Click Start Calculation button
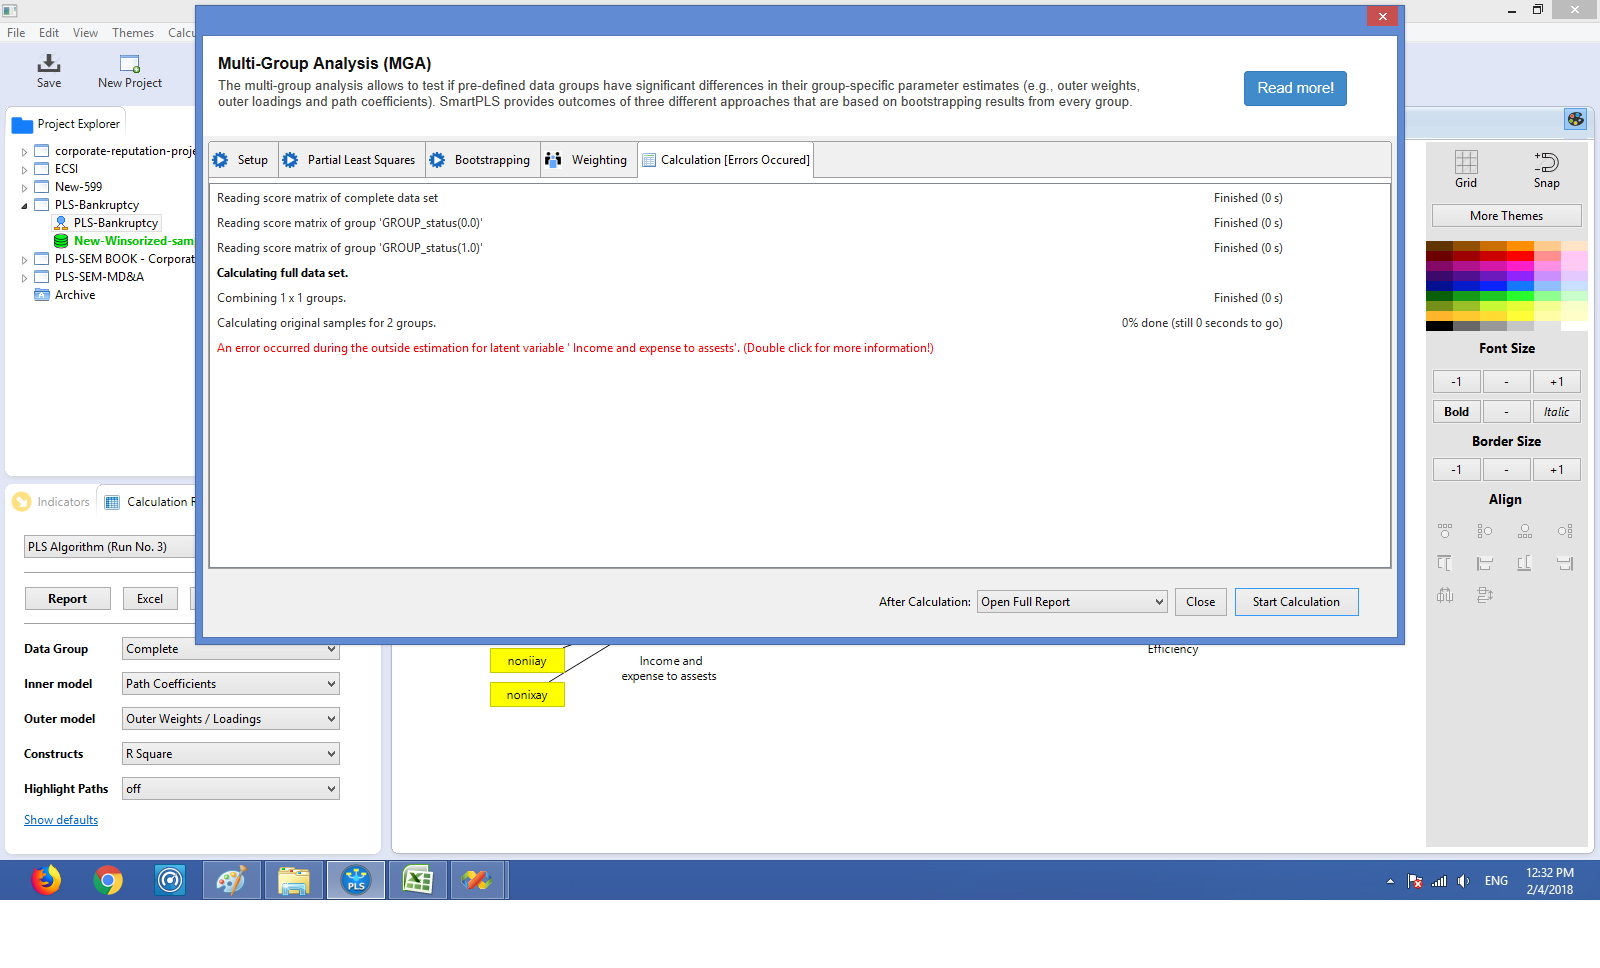The width and height of the screenshot is (1600, 968). click(x=1296, y=602)
